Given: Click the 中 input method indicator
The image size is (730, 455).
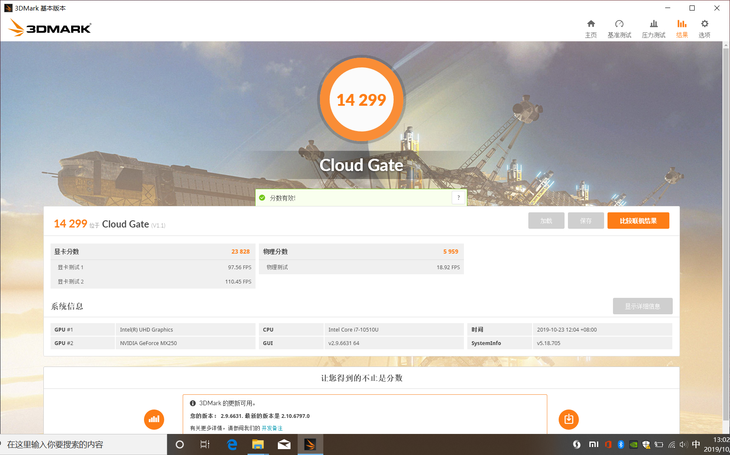Looking at the screenshot, I should click(696, 444).
